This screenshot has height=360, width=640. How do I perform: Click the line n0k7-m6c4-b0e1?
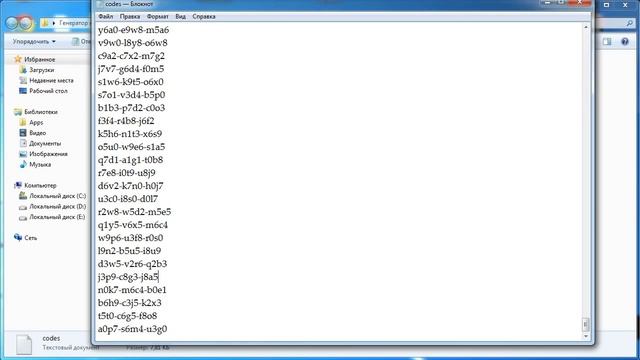[x=132, y=290]
